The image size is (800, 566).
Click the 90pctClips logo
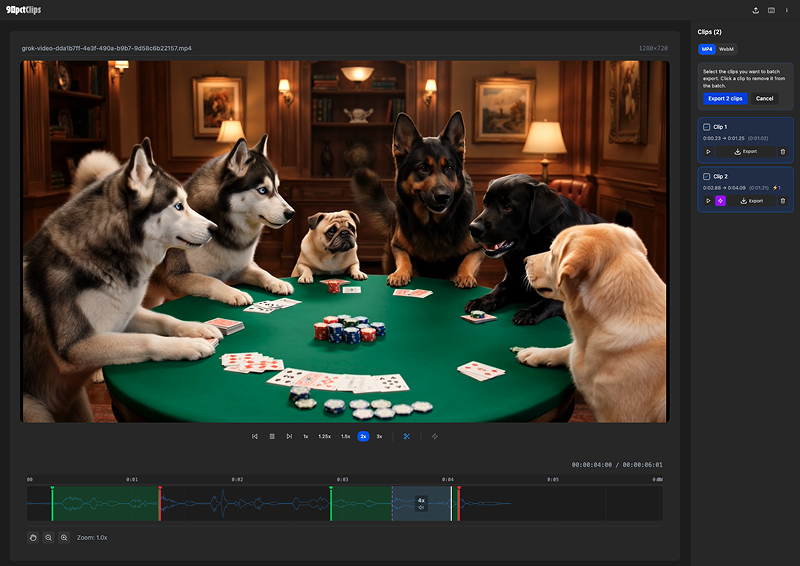click(x=23, y=10)
